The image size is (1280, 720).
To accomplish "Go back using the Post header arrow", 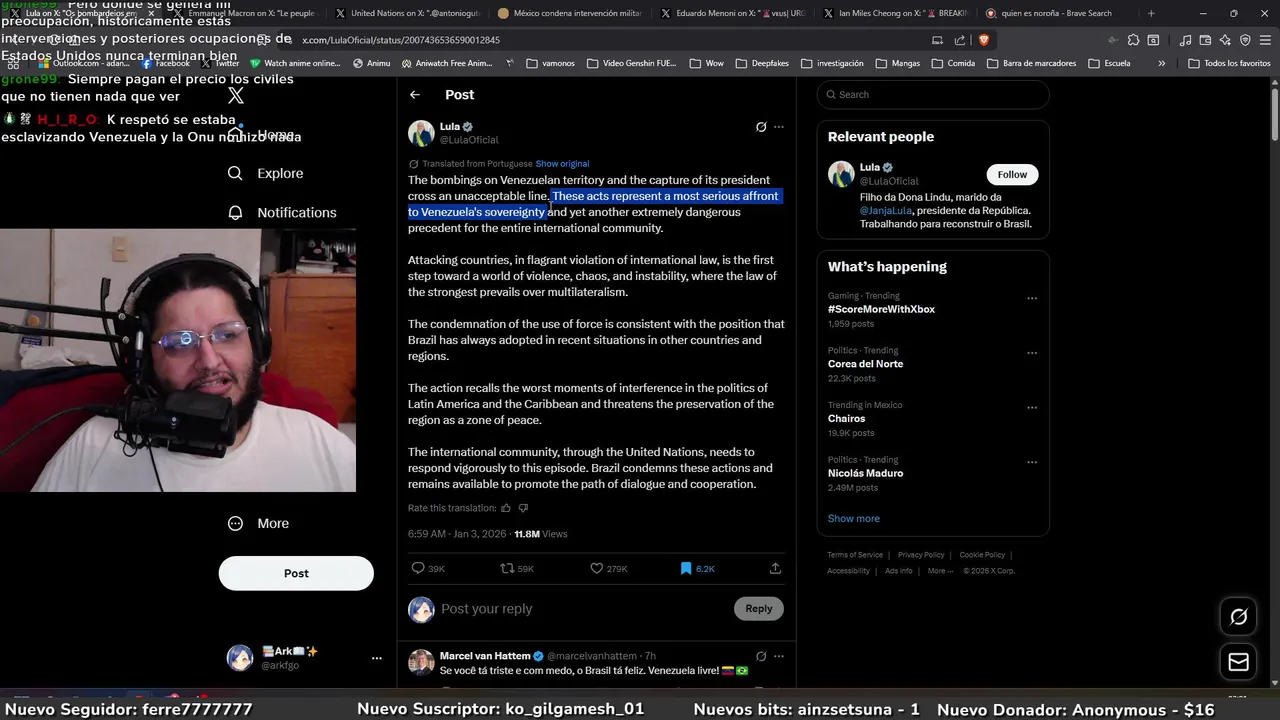I will click(x=415, y=95).
